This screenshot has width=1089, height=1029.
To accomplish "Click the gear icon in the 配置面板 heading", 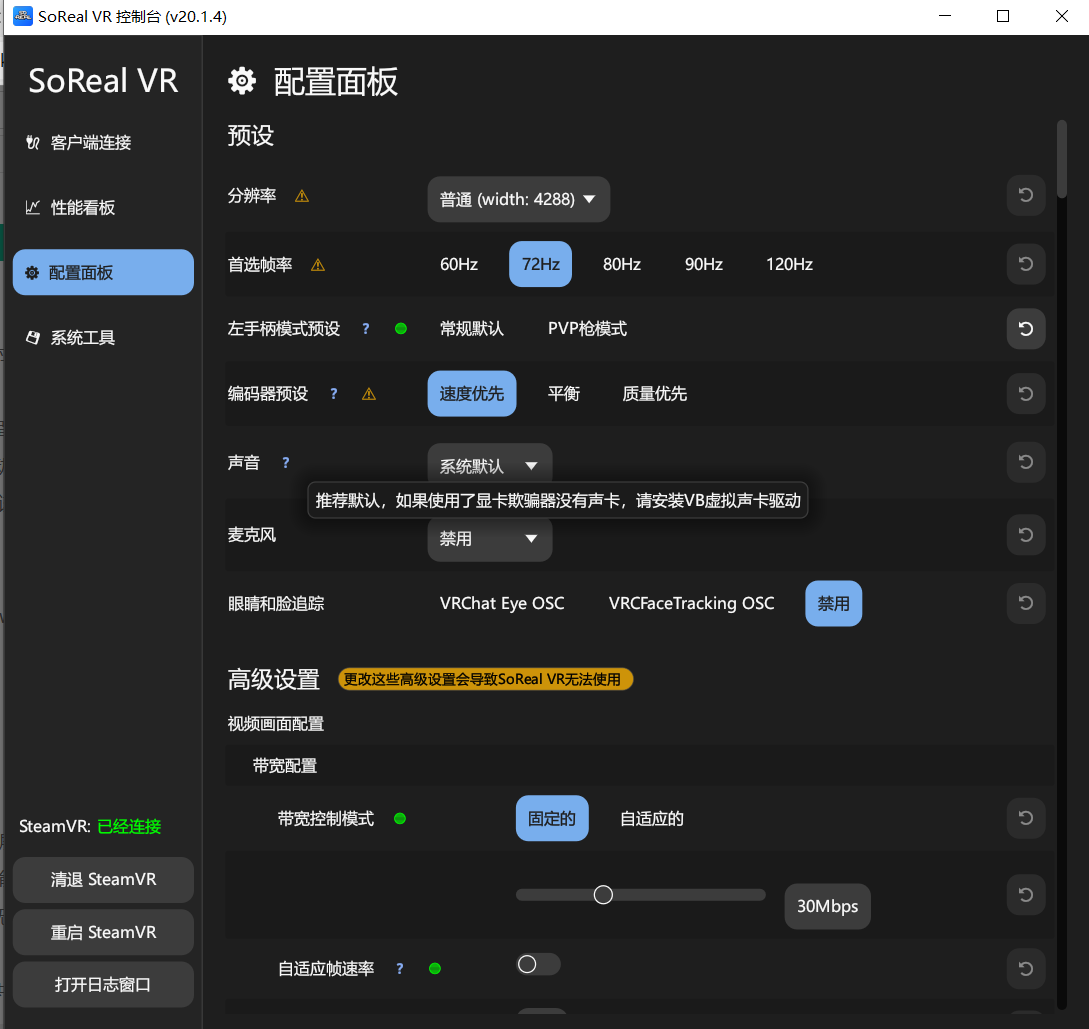I will coord(242,81).
